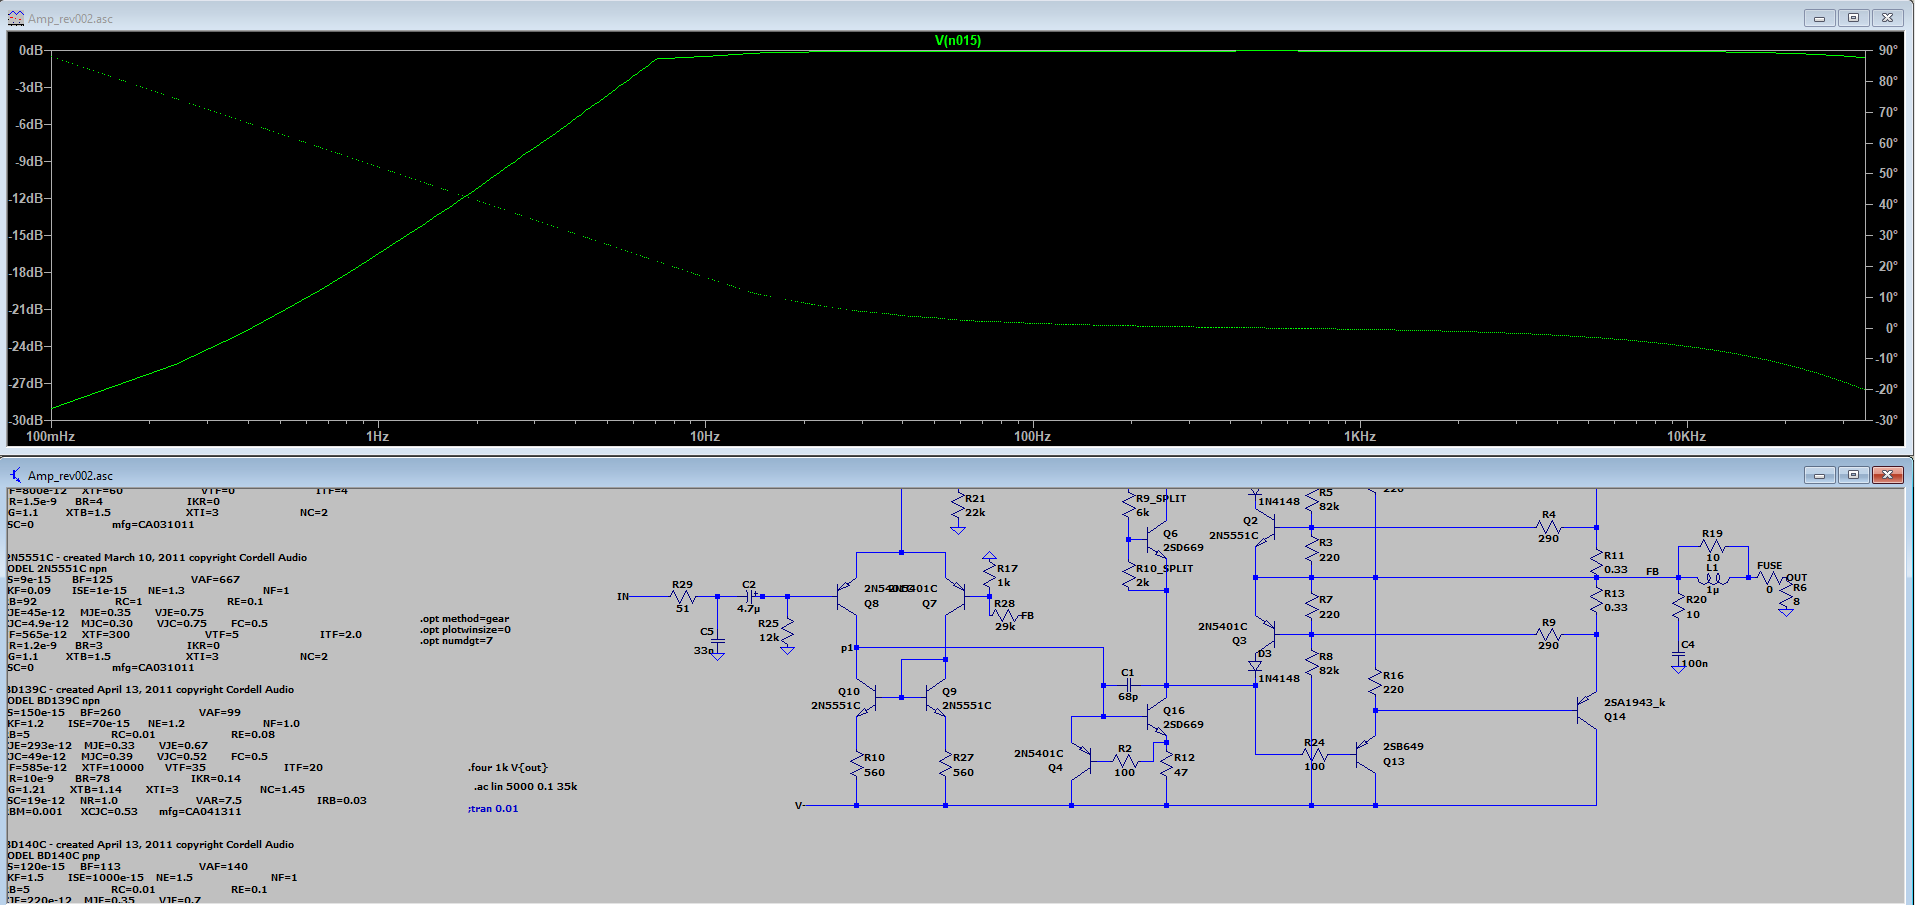Select resistor R29 symbol near IN
1916x905 pixels.
coord(683,597)
